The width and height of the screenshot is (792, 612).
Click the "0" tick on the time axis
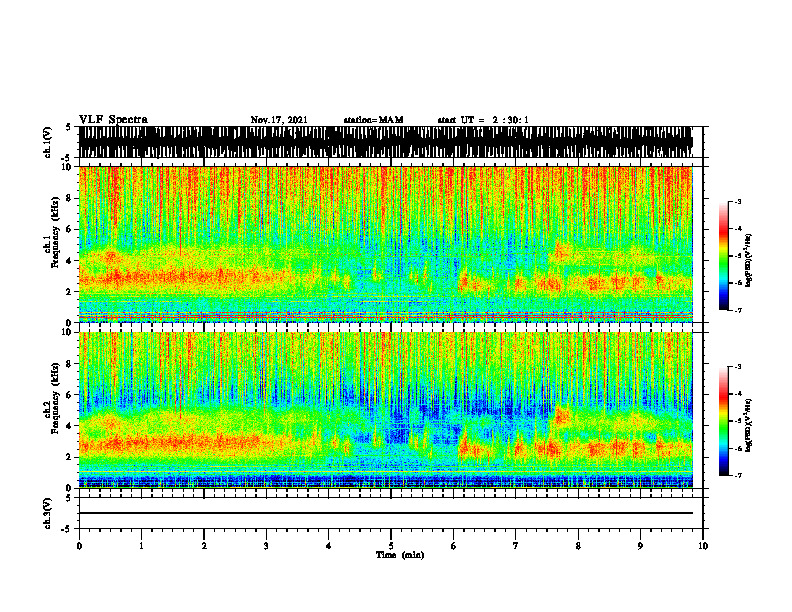pos(79,546)
